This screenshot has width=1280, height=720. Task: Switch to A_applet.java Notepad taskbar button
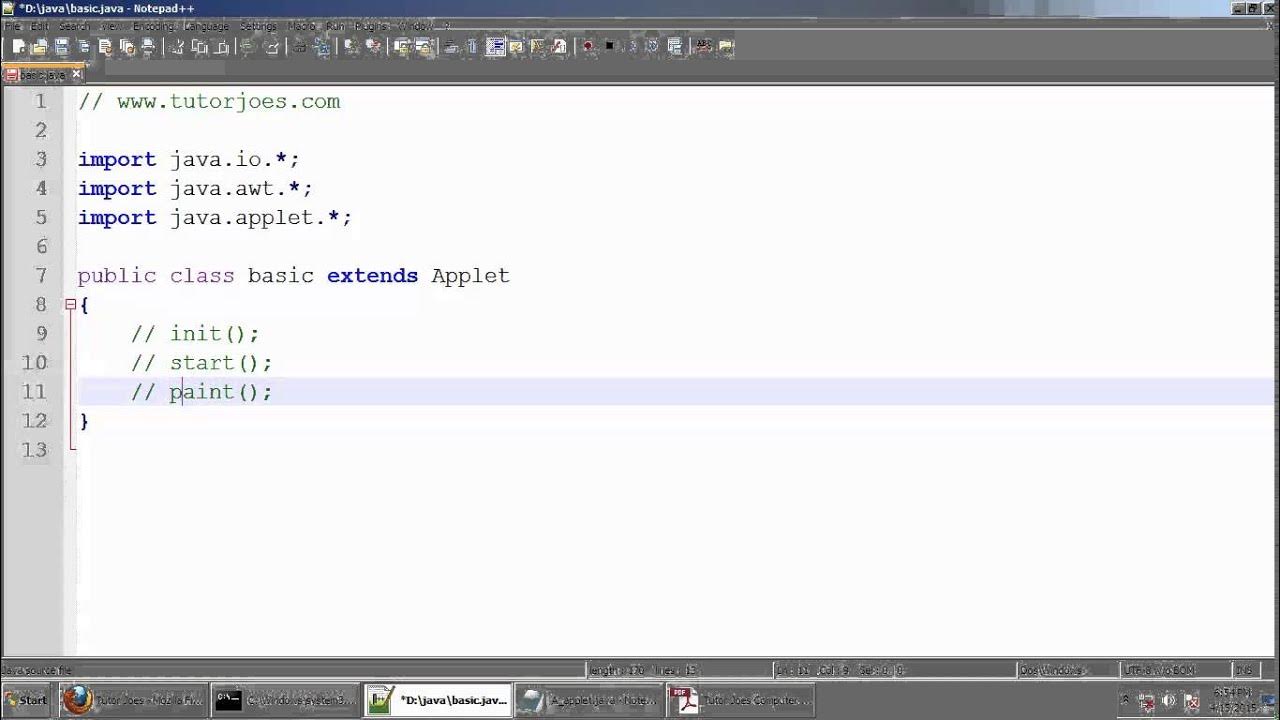pos(590,700)
